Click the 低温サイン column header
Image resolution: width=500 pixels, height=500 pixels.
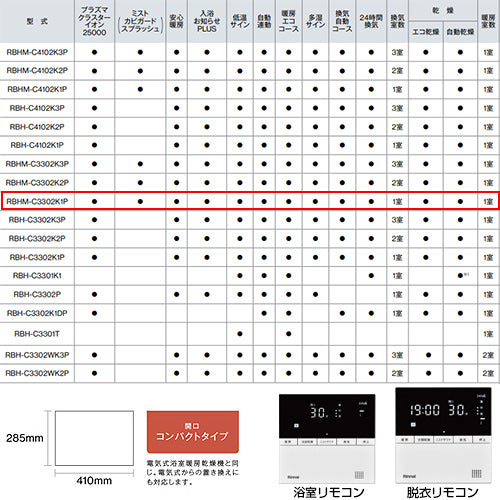[240, 21]
